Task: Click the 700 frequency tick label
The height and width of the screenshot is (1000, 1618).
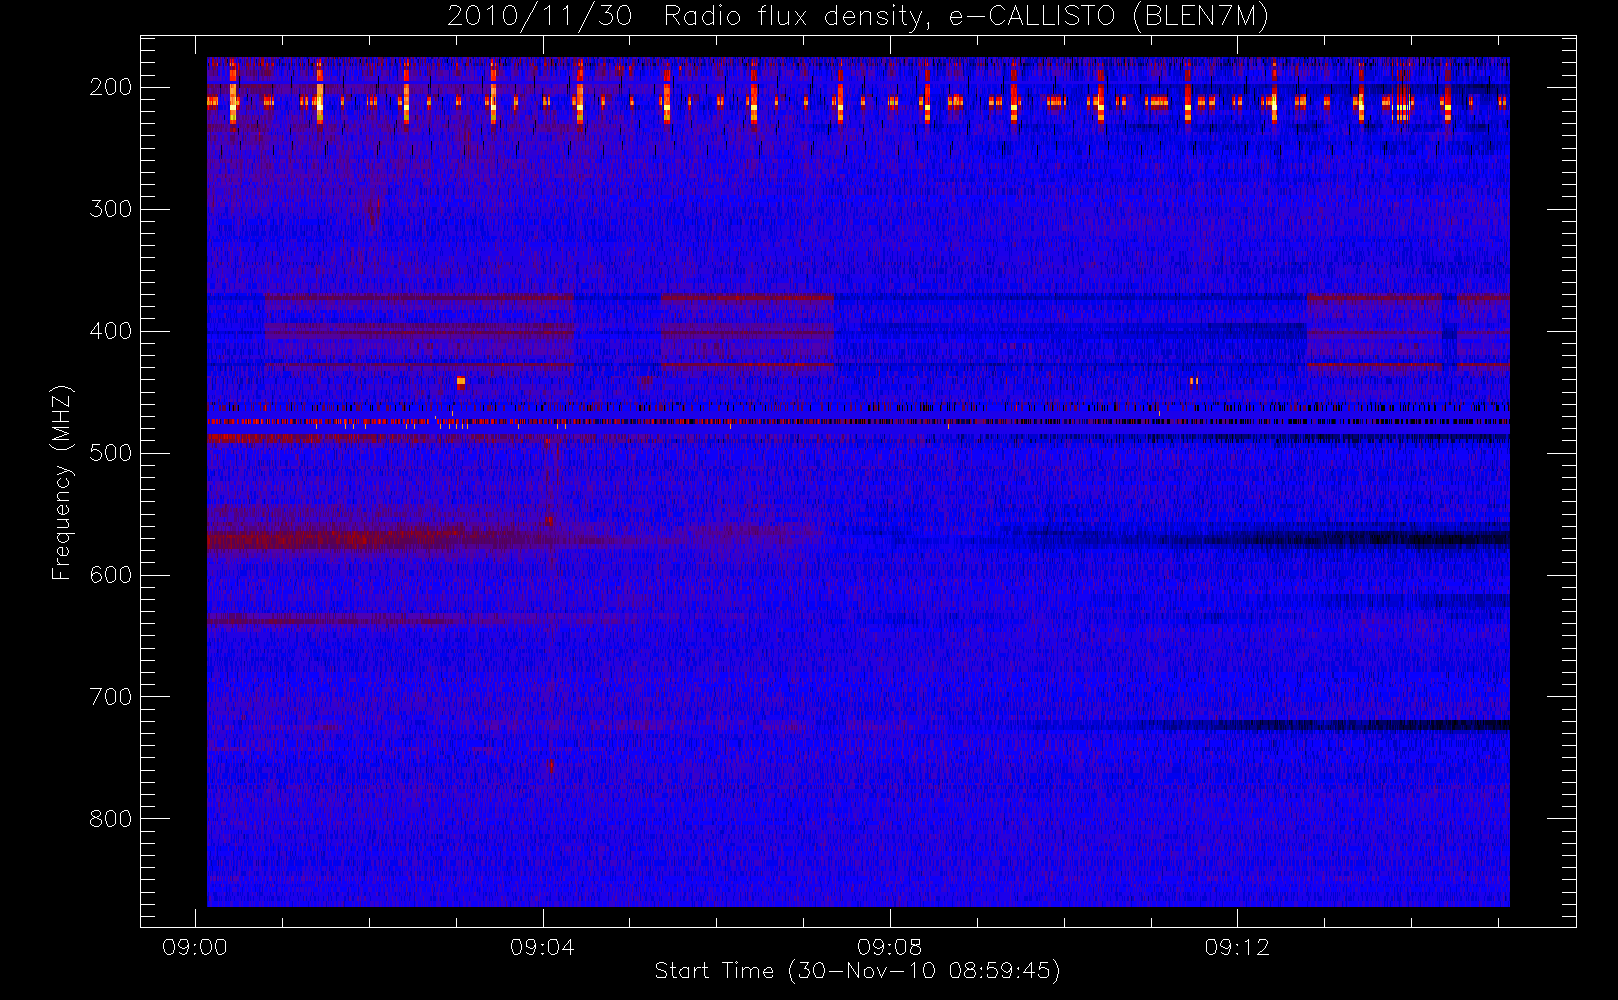Action: coord(111,697)
